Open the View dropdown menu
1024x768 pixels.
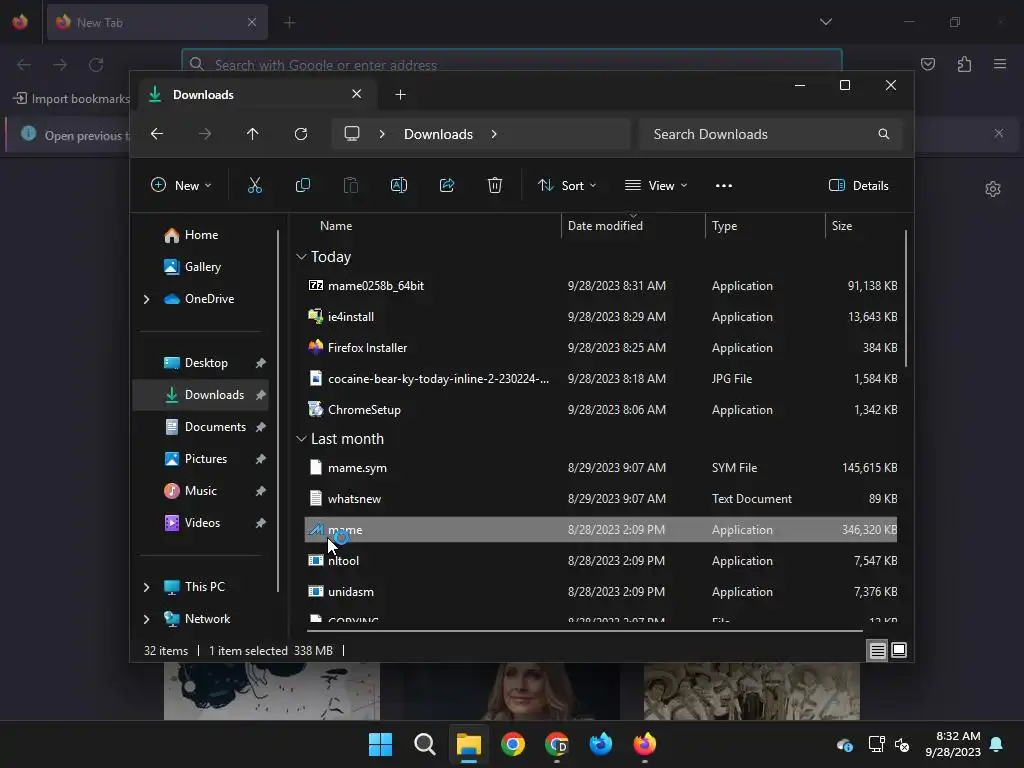pos(656,185)
